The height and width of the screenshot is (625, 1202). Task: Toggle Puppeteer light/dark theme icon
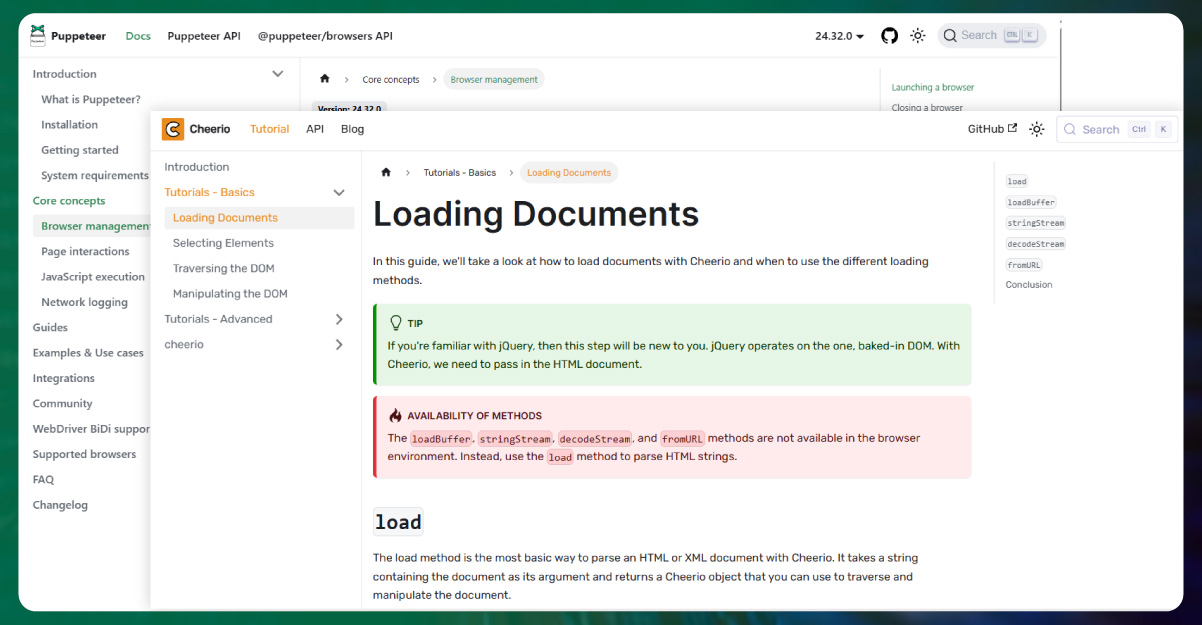pos(917,36)
